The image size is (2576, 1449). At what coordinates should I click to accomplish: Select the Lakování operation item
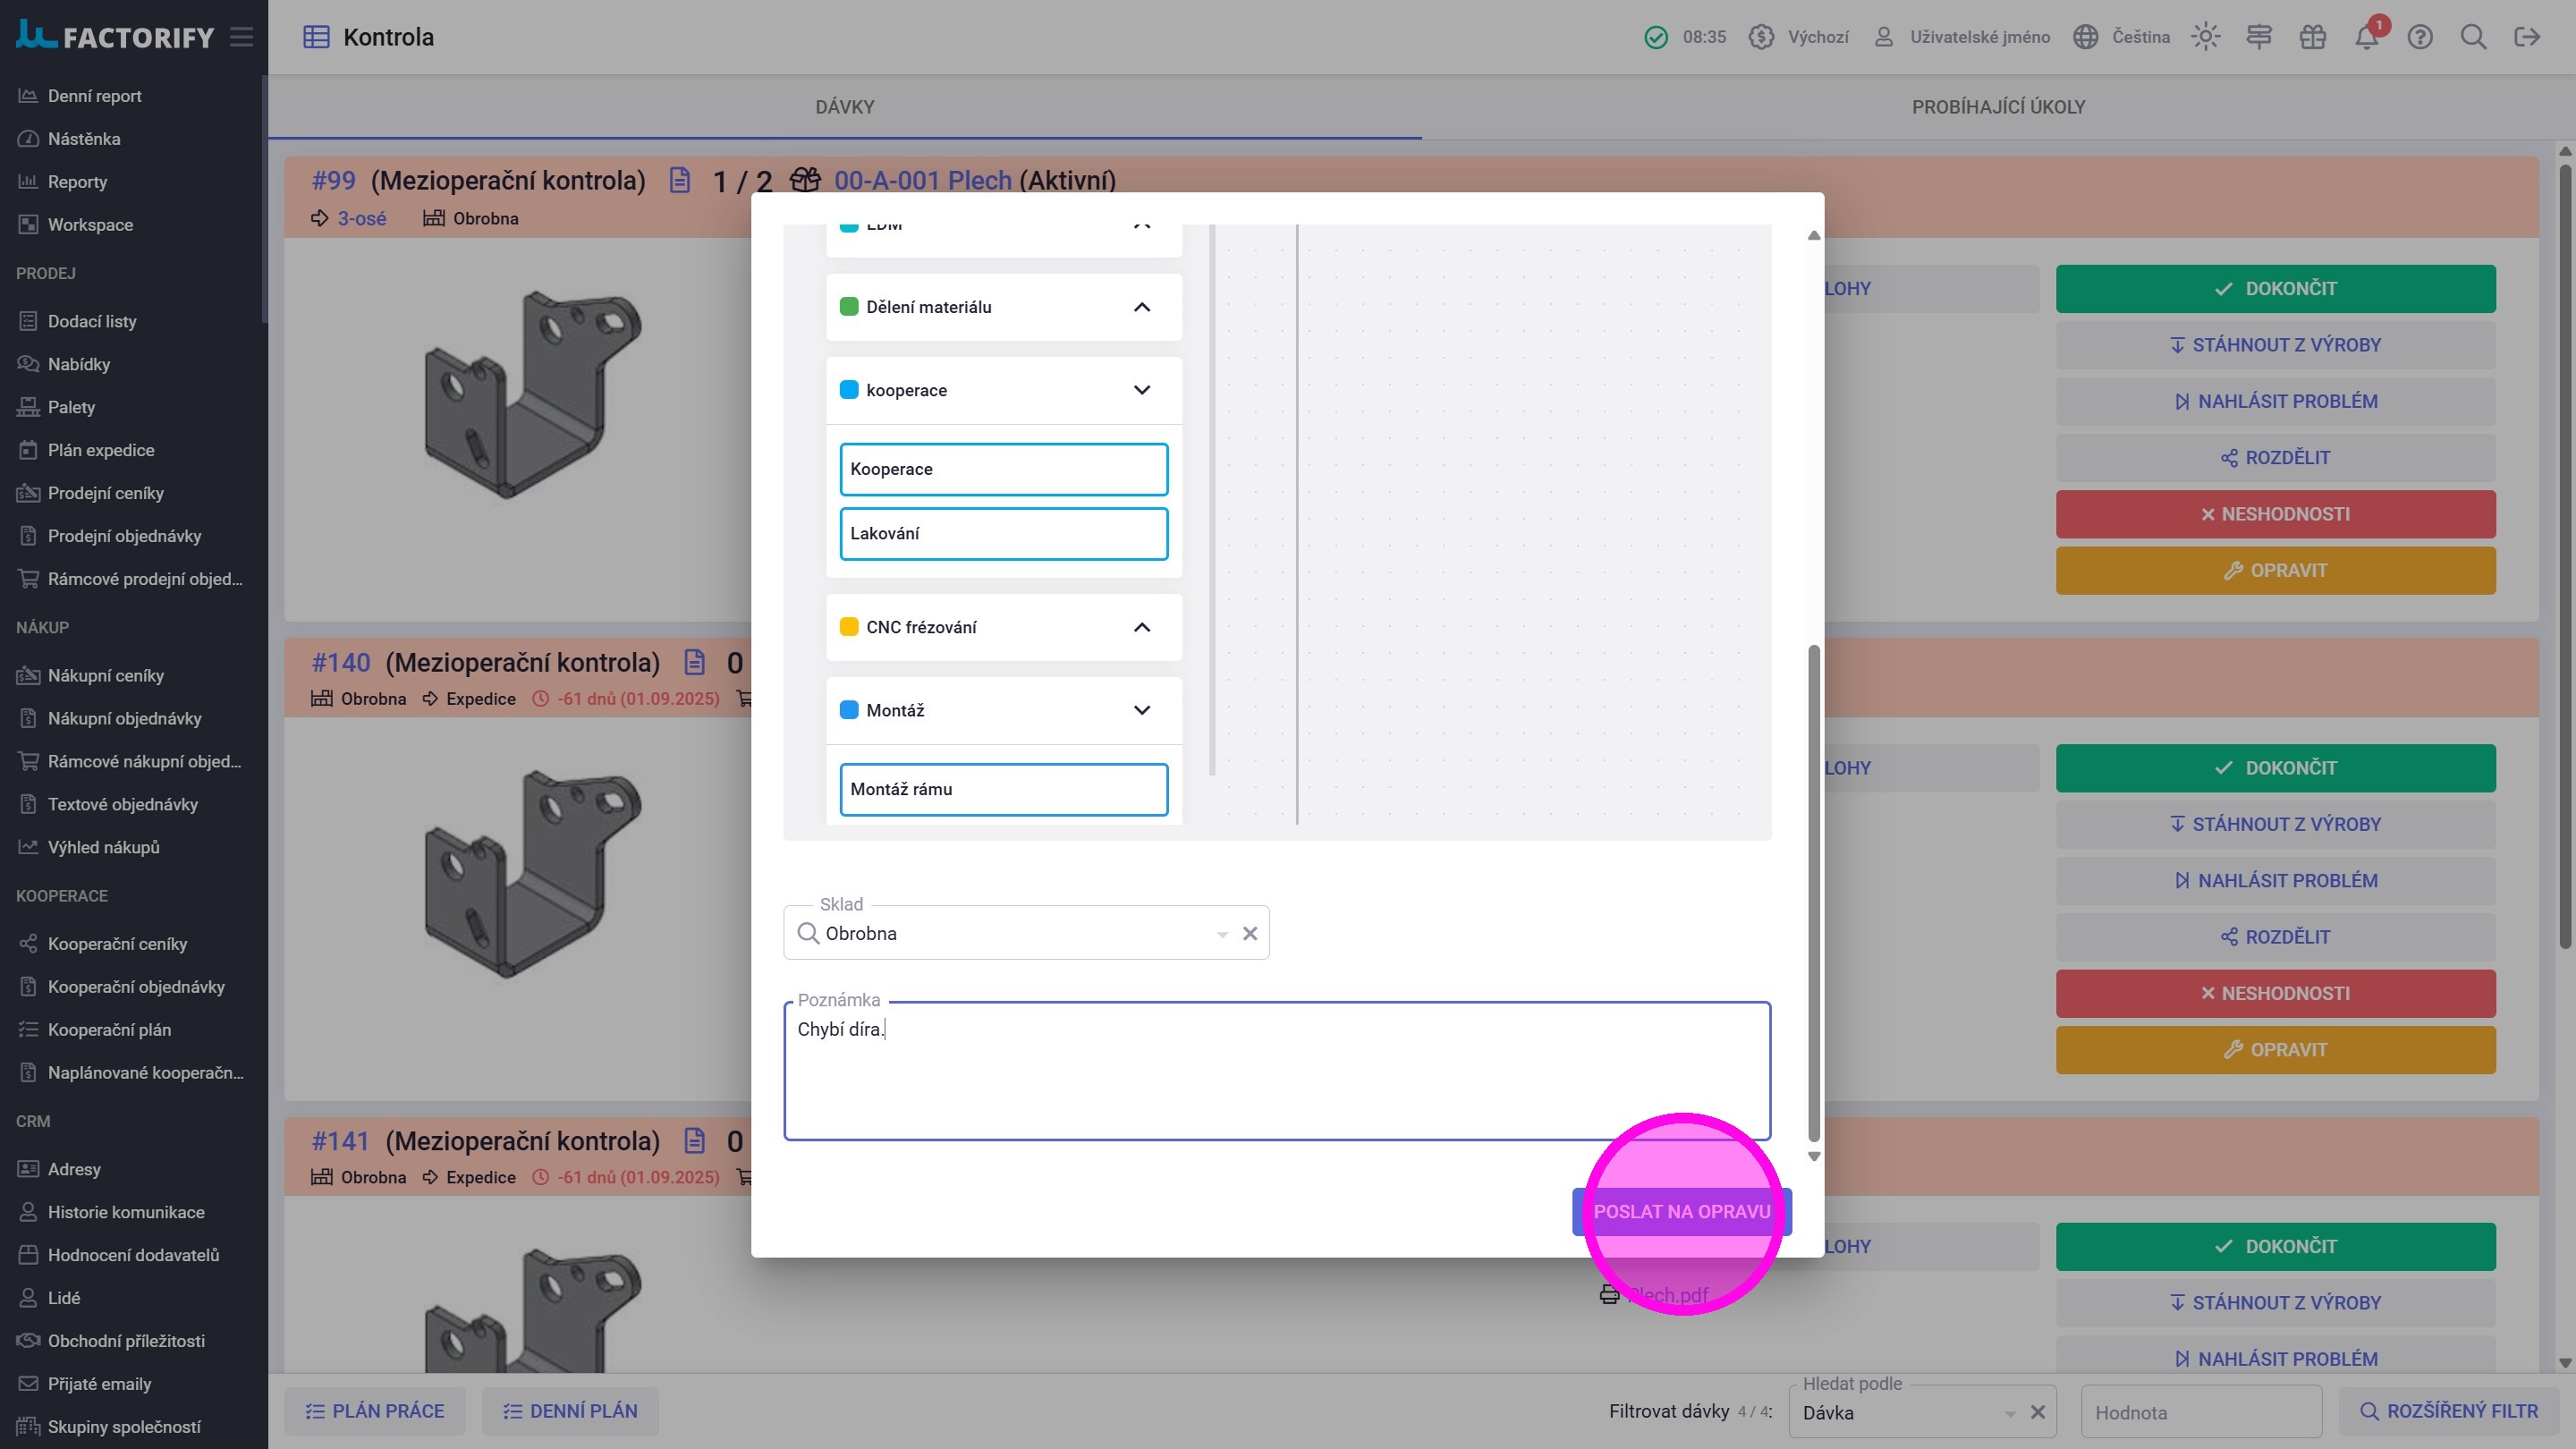coord(1003,533)
